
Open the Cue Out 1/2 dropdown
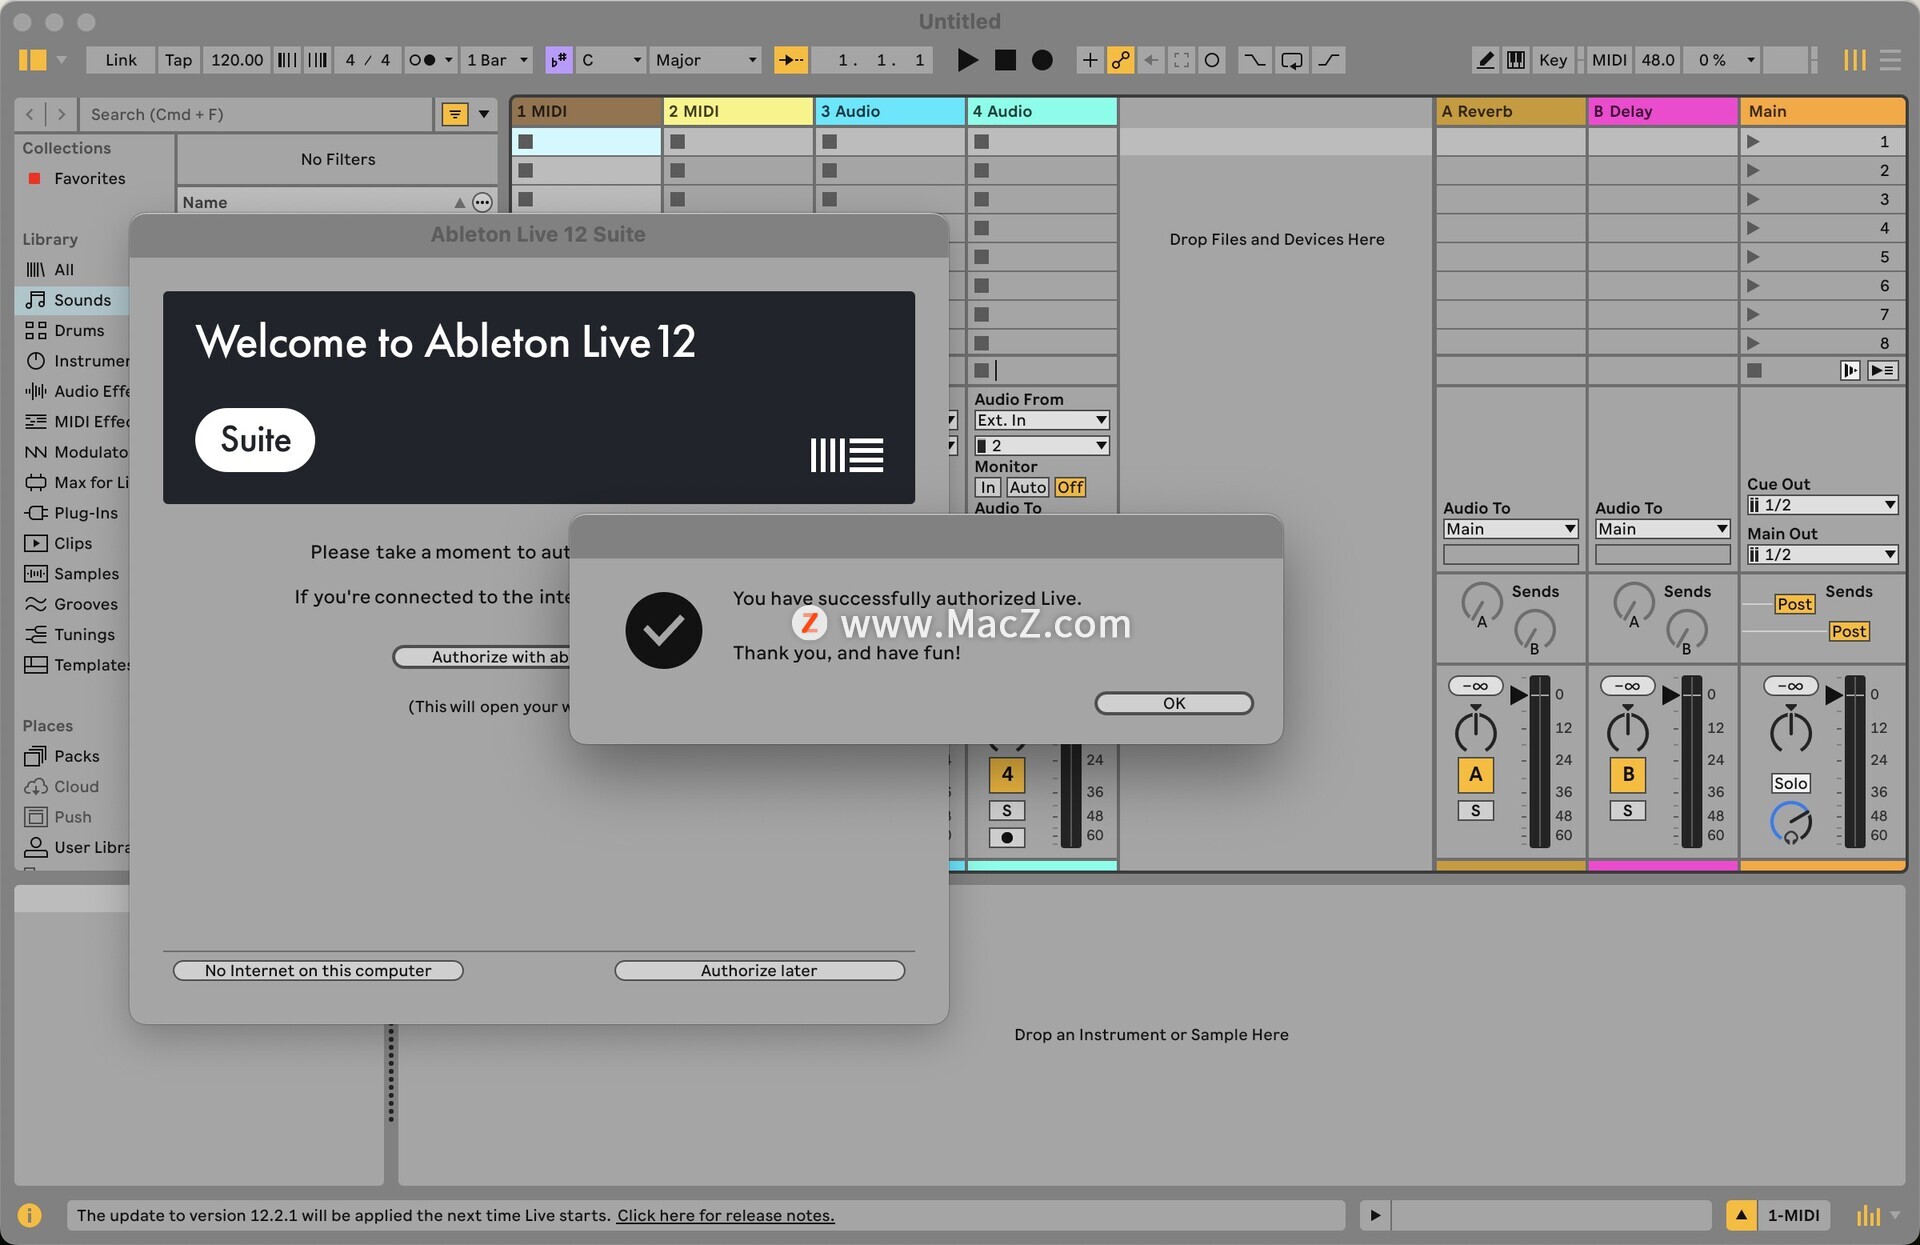[1822, 505]
